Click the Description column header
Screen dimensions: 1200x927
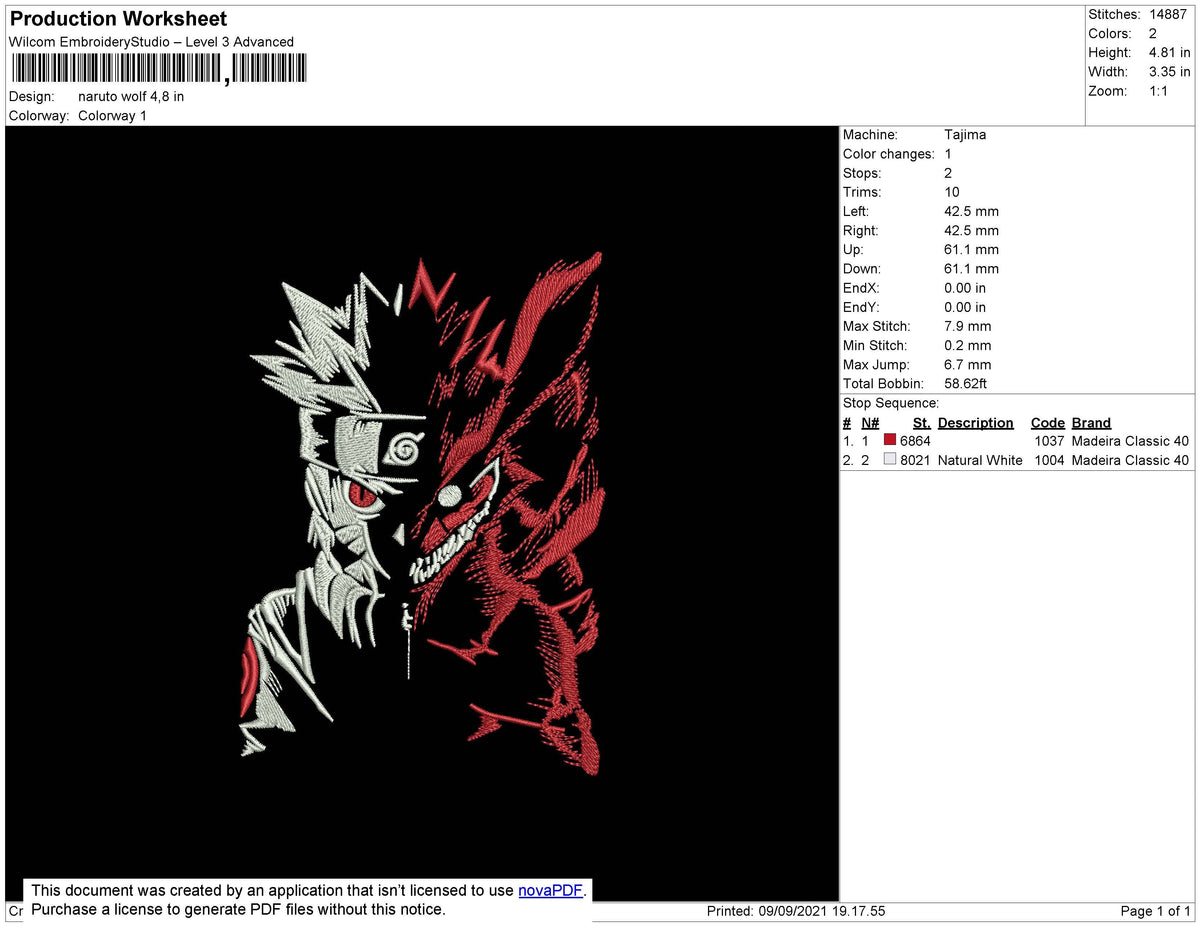coord(975,422)
